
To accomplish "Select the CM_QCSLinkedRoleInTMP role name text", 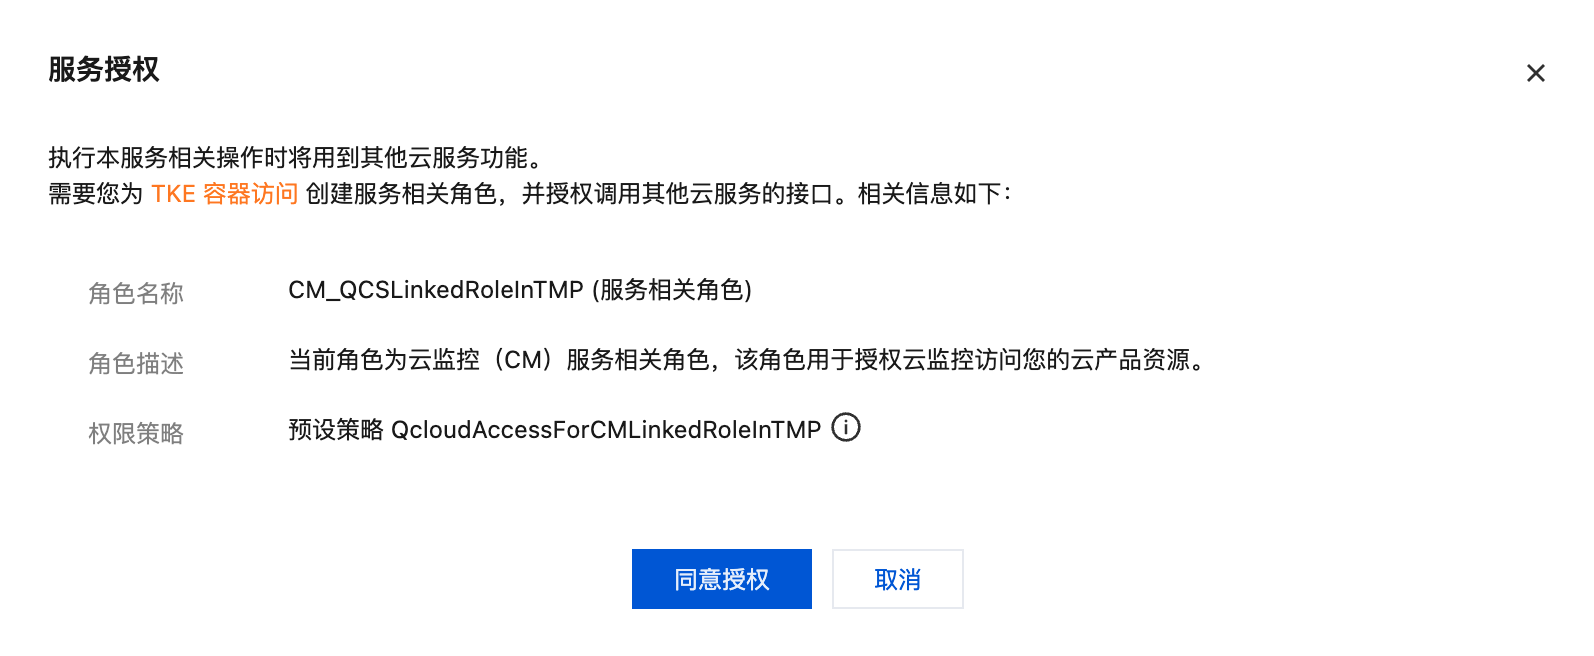I will [x=436, y=290].
